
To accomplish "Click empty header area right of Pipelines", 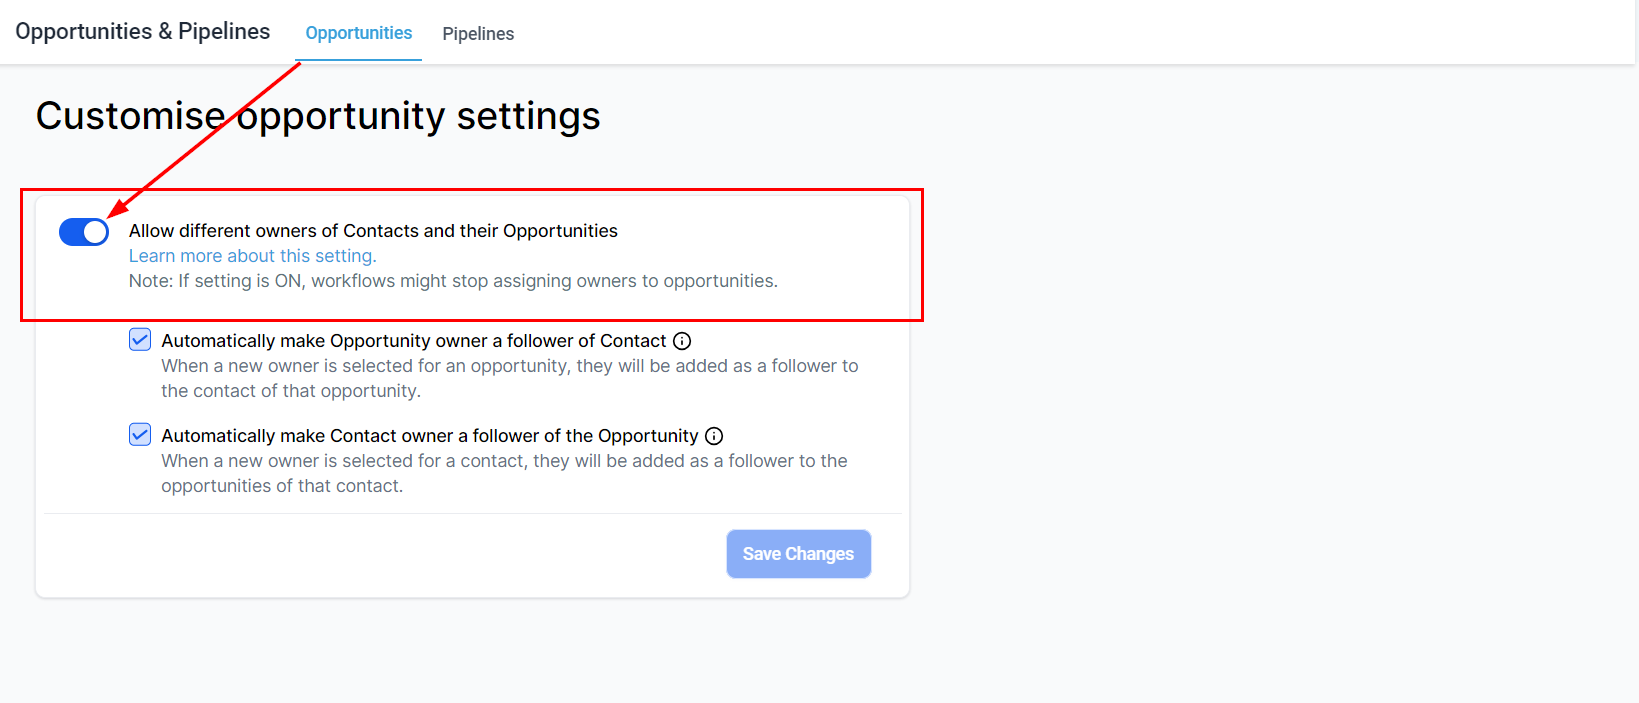I will tap(1000, 33).
